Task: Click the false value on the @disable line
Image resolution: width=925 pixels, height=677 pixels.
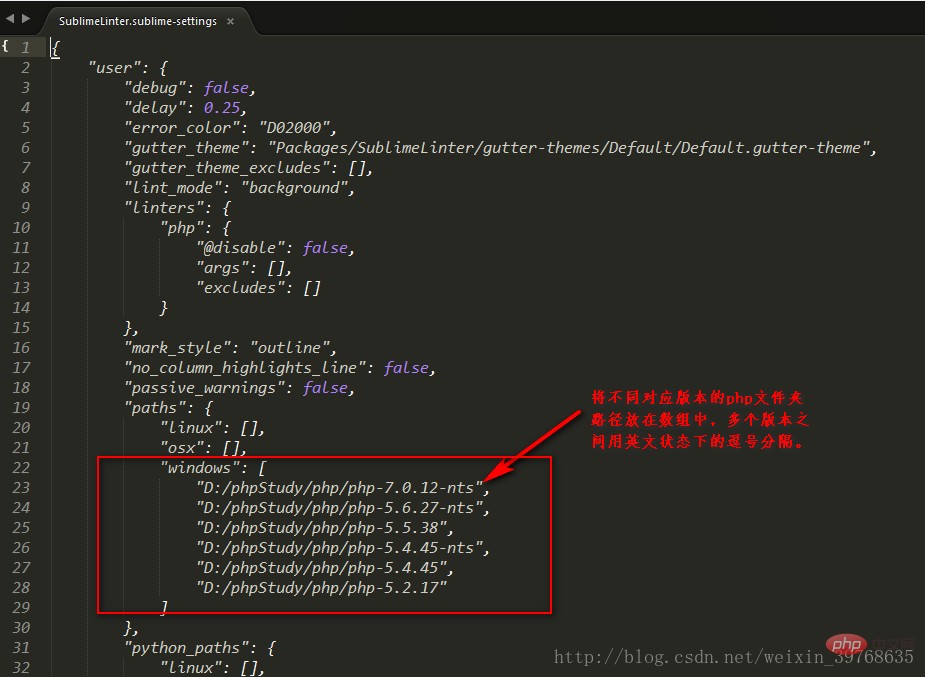Action: pyautogui.click(x=325, y=248)
